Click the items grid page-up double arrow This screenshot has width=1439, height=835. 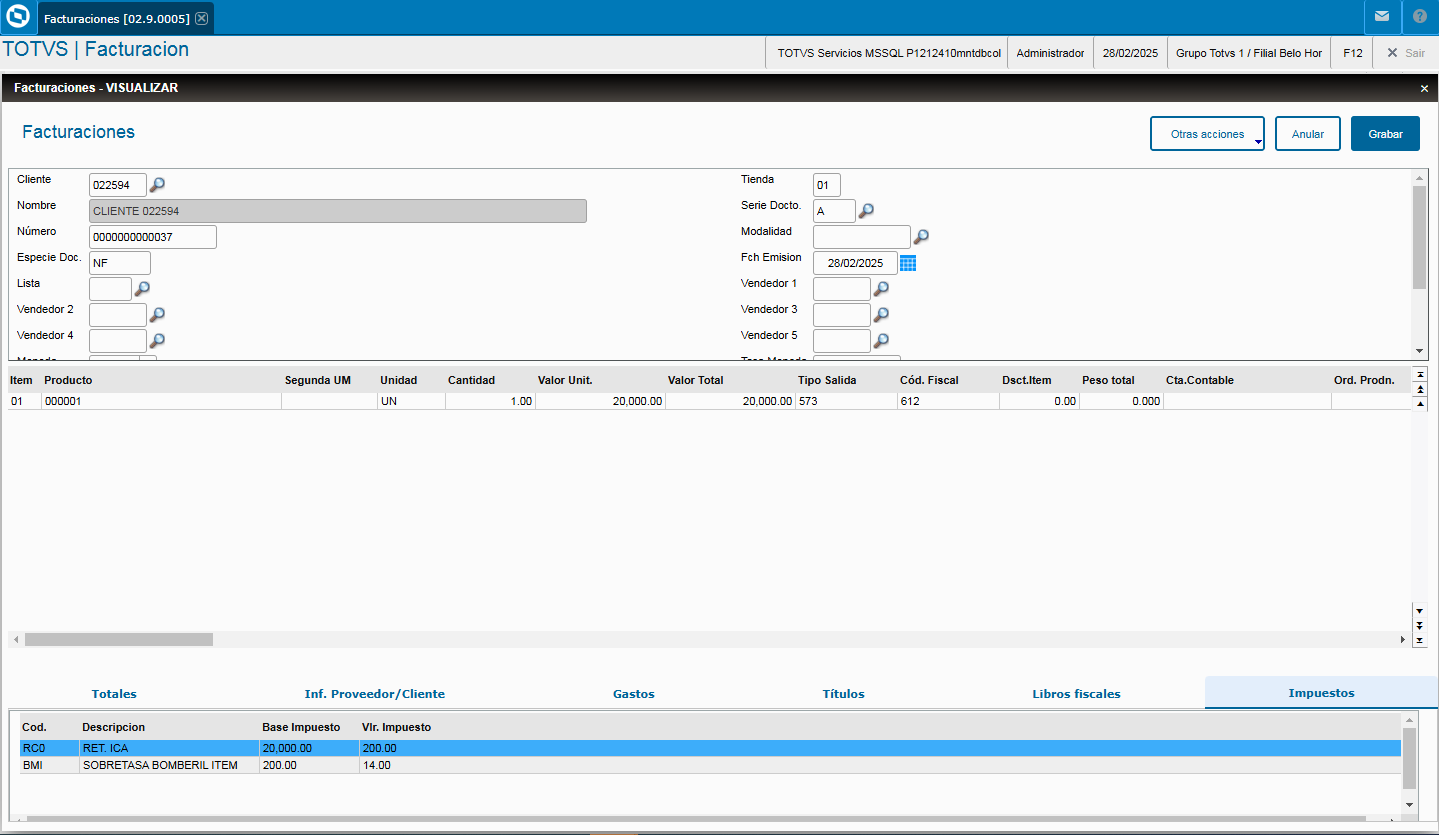1420,389
